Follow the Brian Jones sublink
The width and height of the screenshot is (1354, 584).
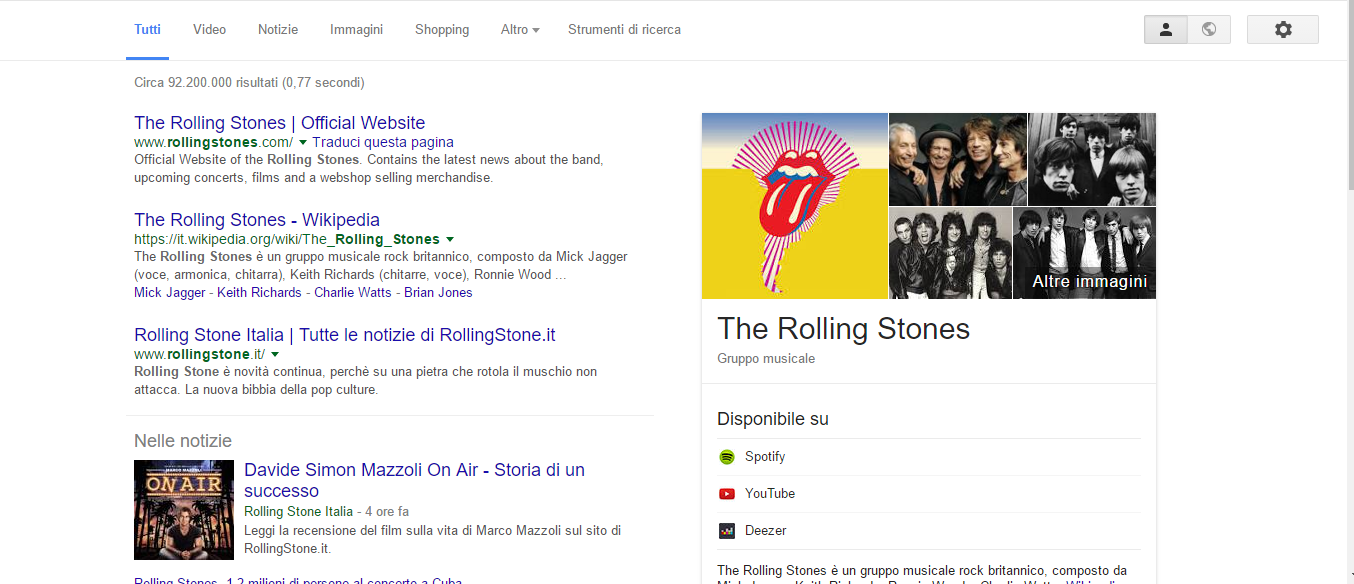pyautogui.click(x=438, y=293)
